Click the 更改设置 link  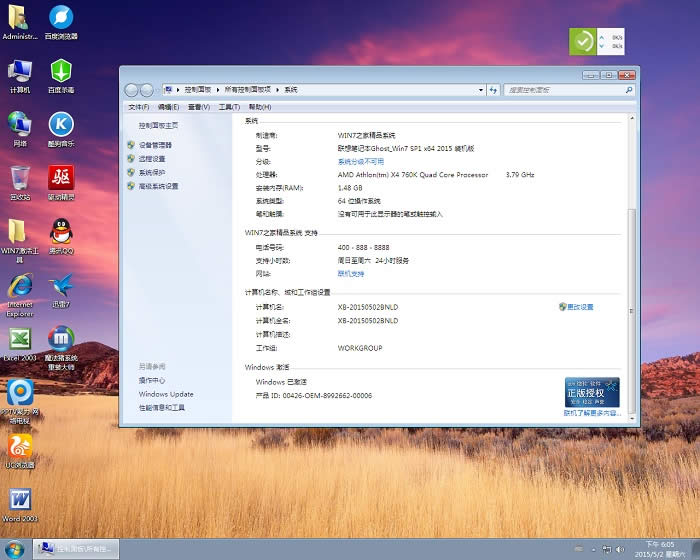(580, 307)
